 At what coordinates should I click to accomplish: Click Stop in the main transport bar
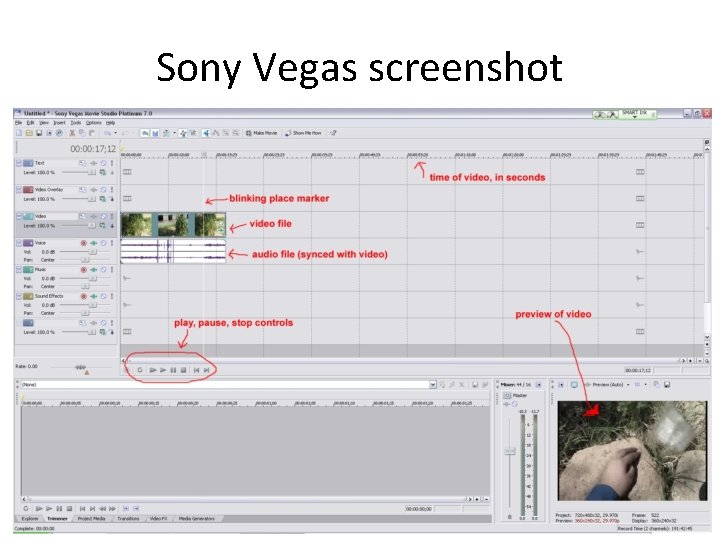[183, 370]
